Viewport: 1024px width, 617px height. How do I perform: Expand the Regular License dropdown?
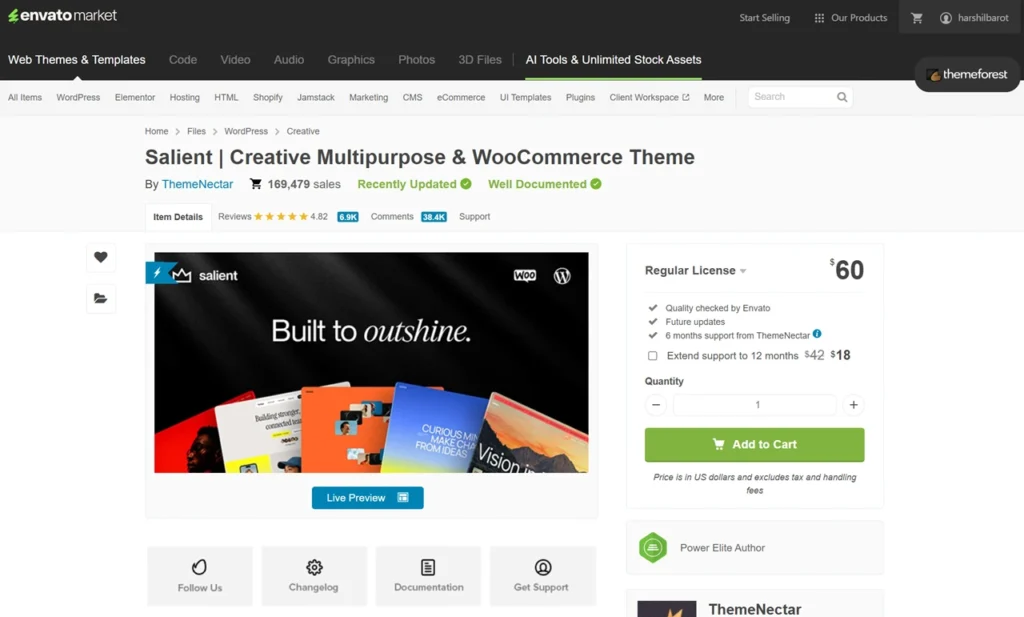click(696, 270)
